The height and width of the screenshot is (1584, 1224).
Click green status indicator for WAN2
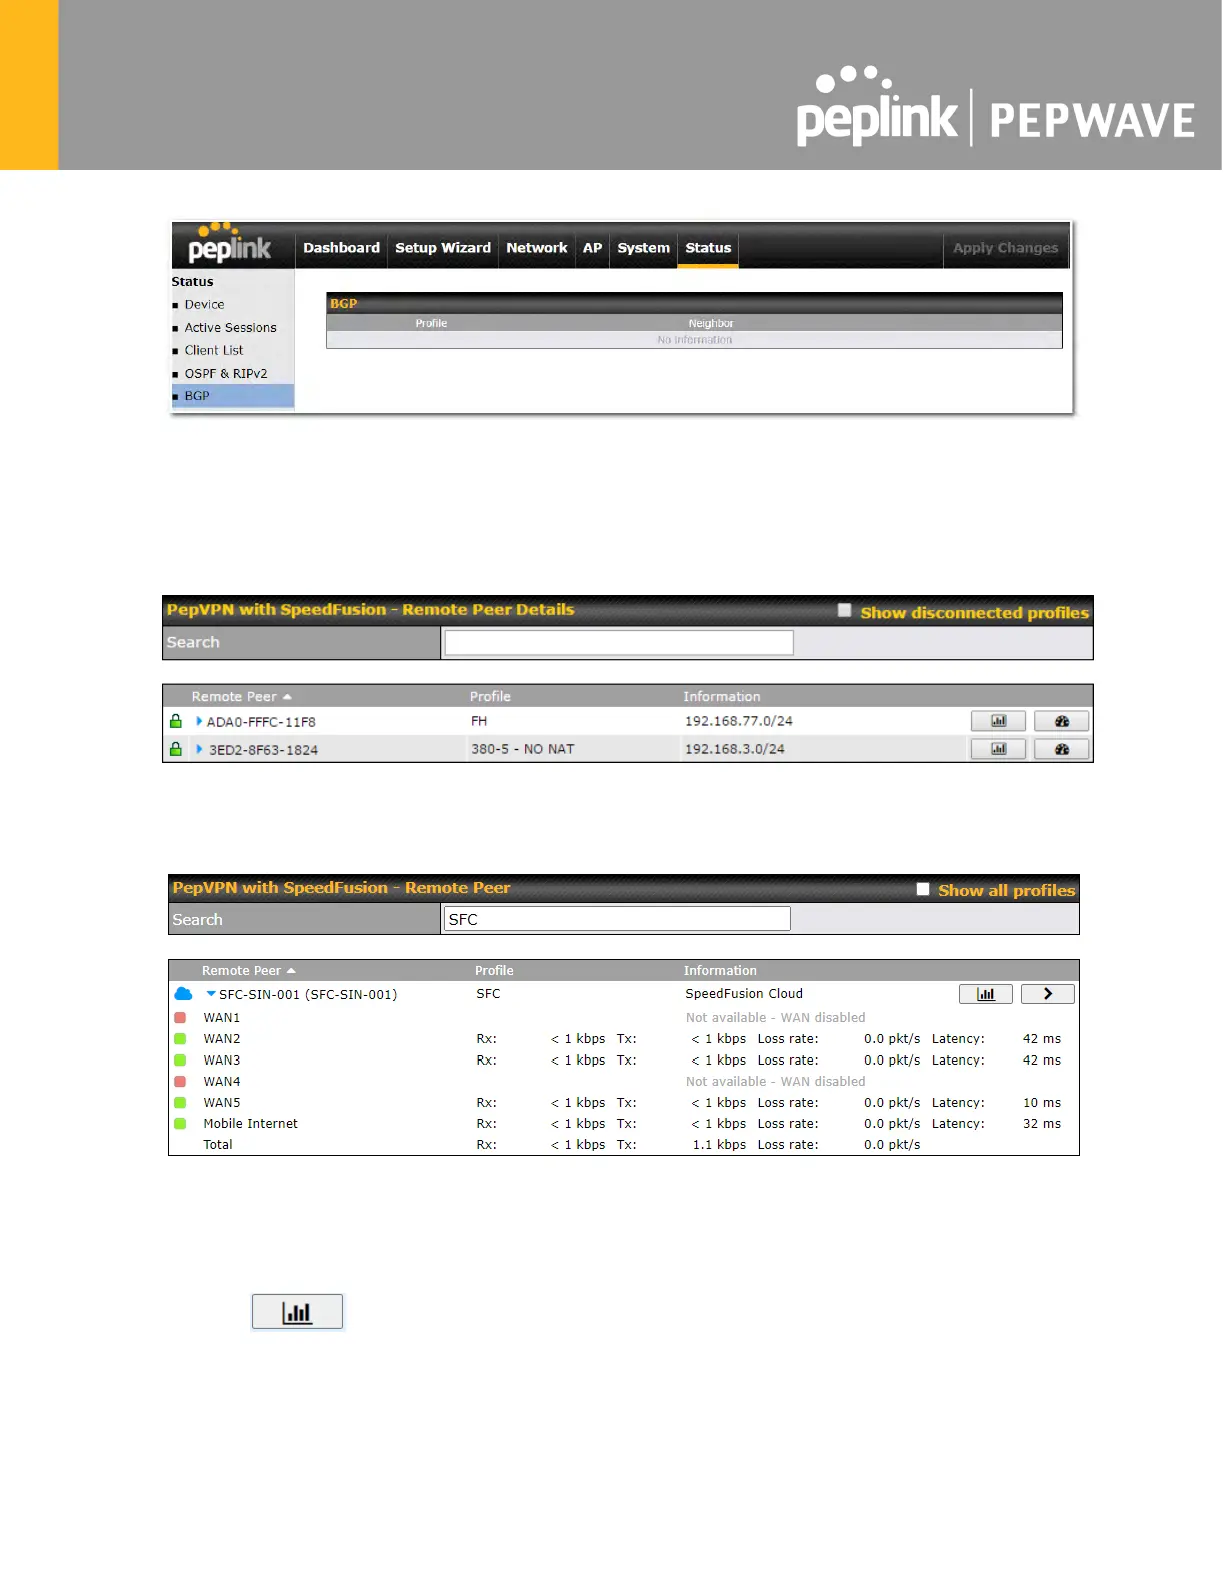[x=181, y=1039]
